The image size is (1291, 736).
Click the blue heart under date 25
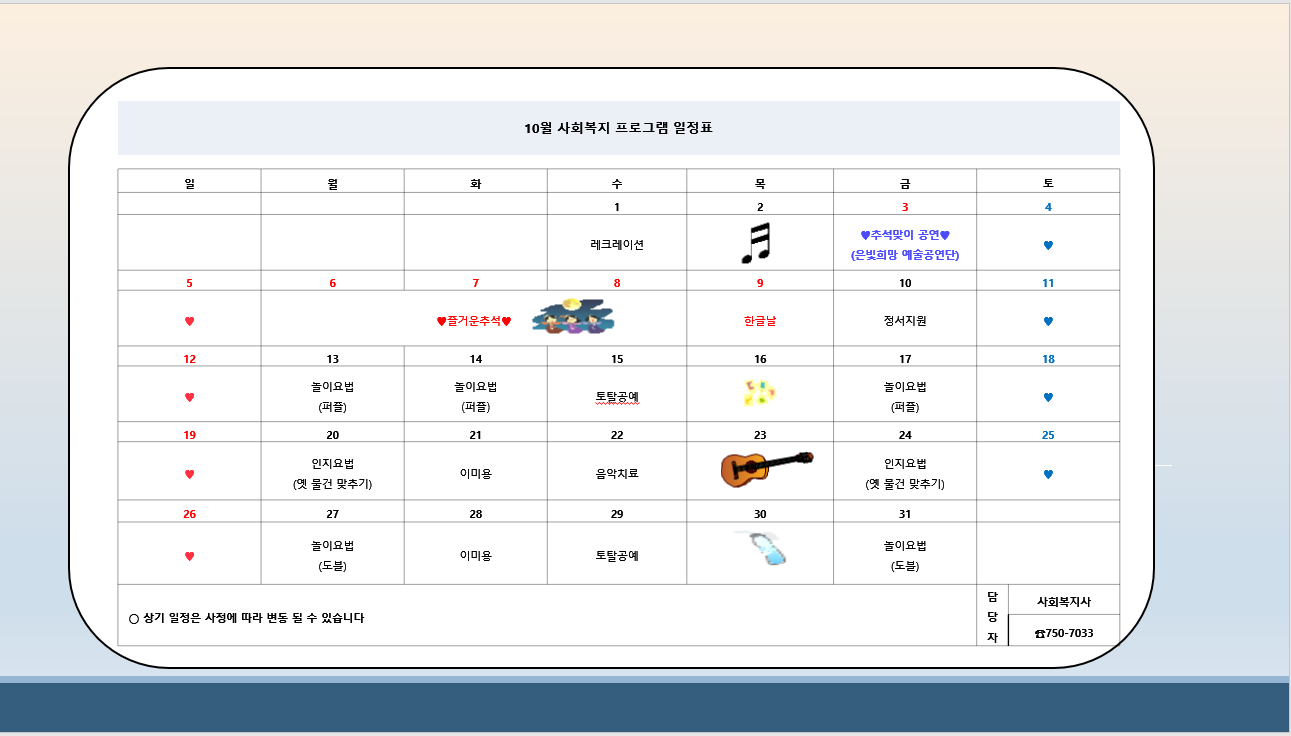click(1048, 474)
